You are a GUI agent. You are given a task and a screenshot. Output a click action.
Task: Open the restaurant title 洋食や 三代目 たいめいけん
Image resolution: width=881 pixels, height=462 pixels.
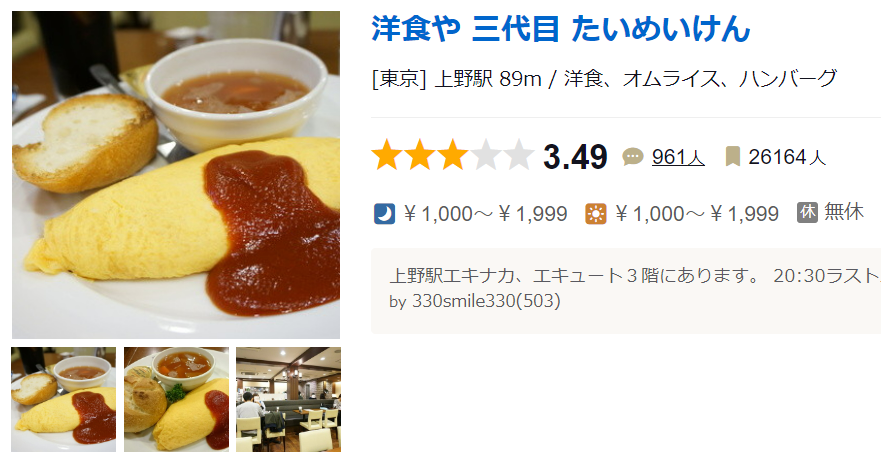pos(561,29)
